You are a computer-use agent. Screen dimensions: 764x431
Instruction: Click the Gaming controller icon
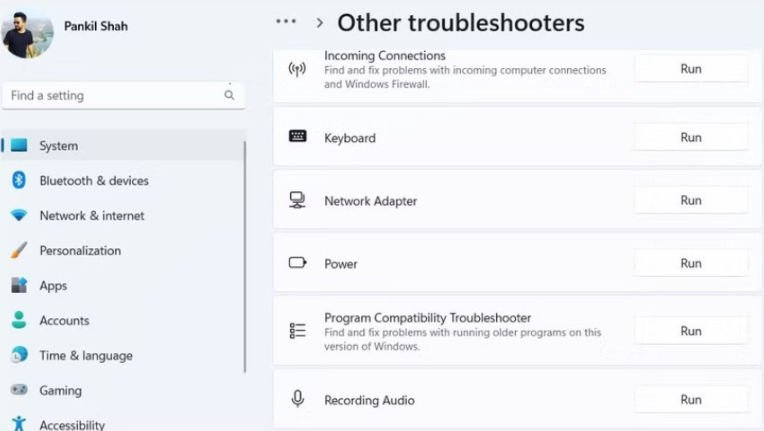point(18,390)
